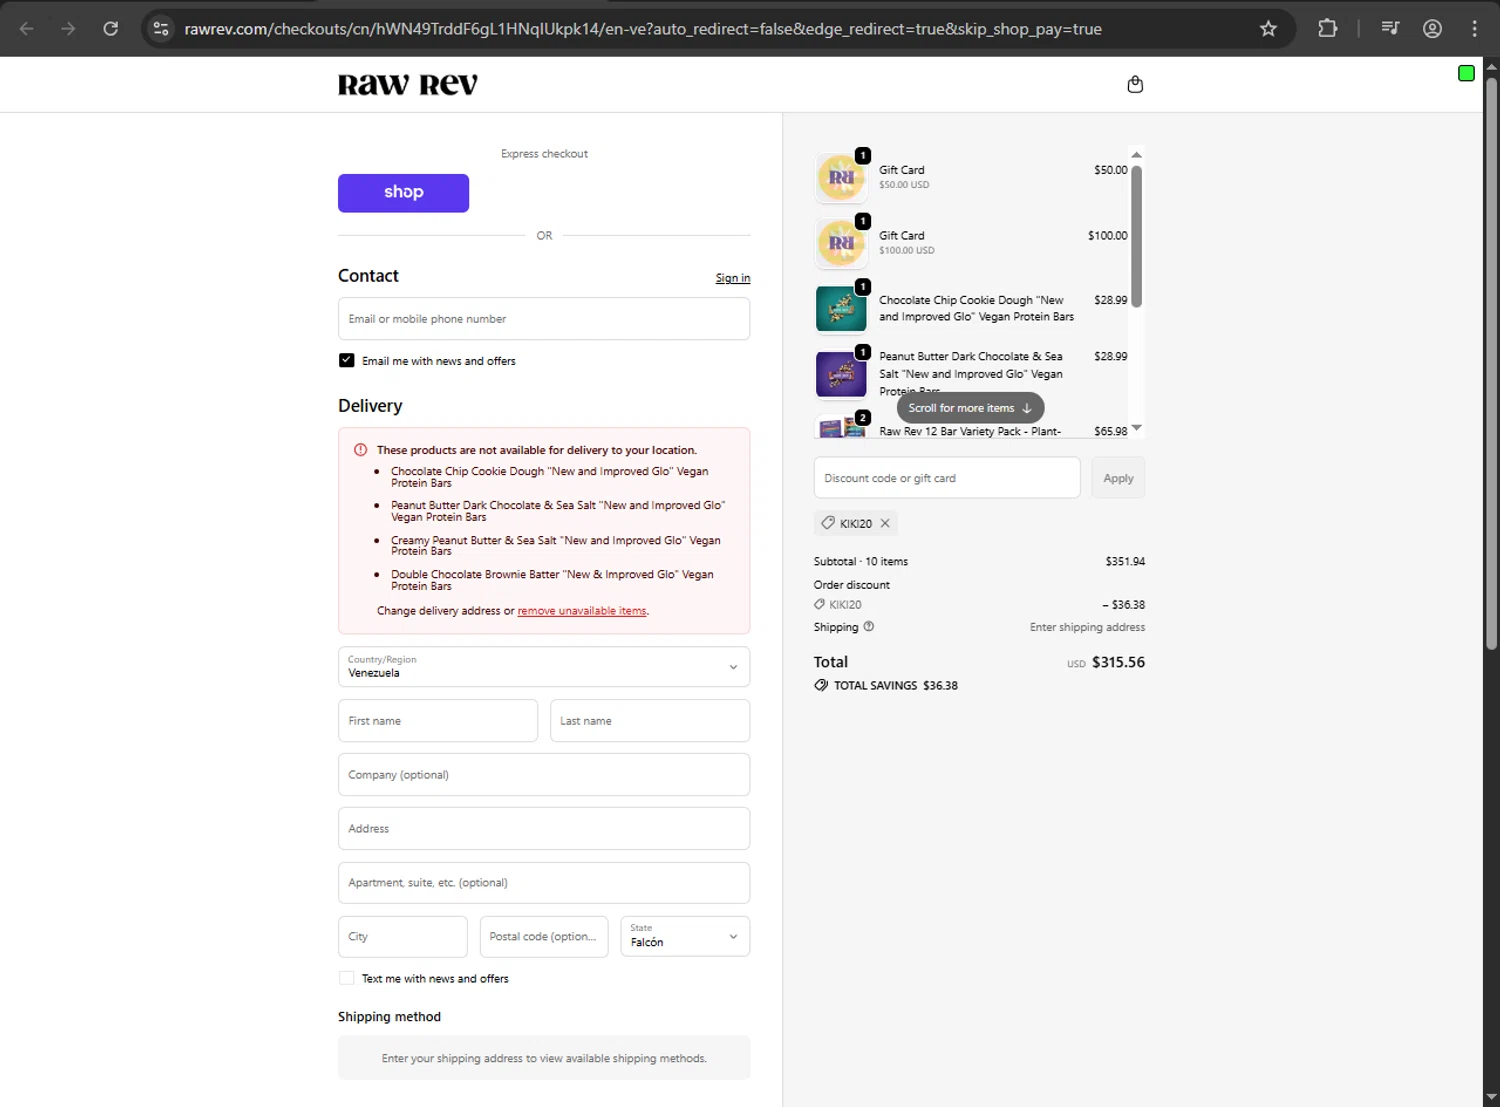The image size is (1500, 1107).
Task: Click the subtotal amount $351.94
Action: 1125,562
